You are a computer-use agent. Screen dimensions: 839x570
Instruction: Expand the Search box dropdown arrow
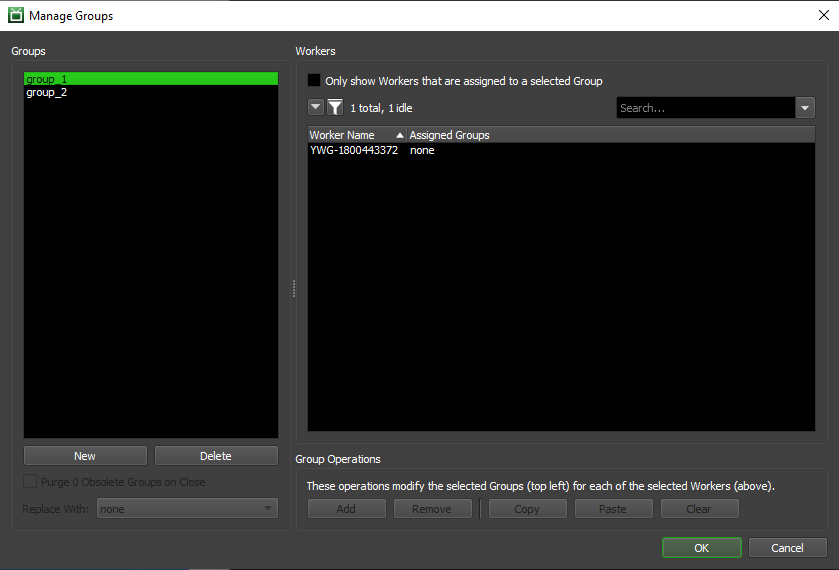pos(805,108)
